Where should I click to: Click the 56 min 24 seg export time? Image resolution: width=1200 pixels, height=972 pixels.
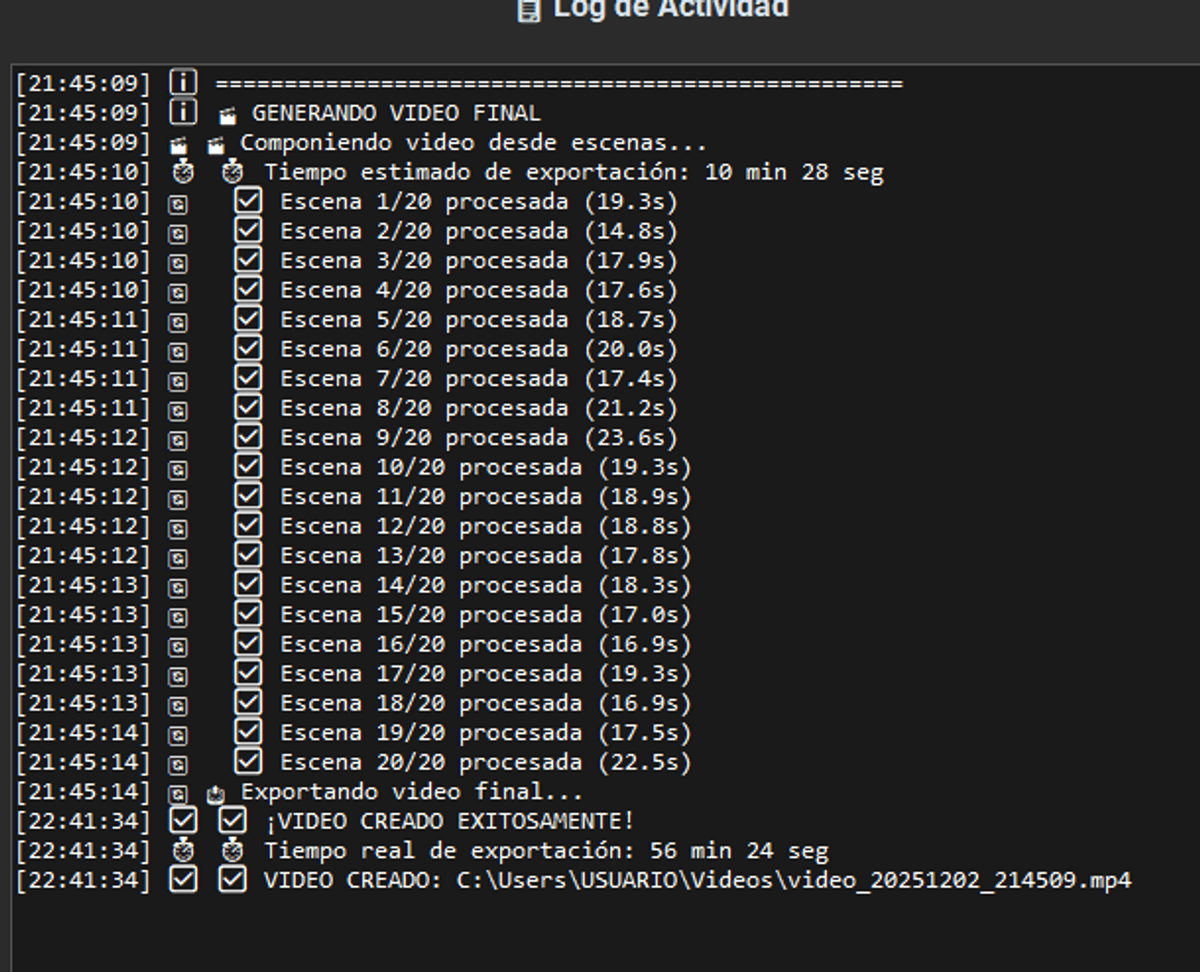click(x=738, y=851)
